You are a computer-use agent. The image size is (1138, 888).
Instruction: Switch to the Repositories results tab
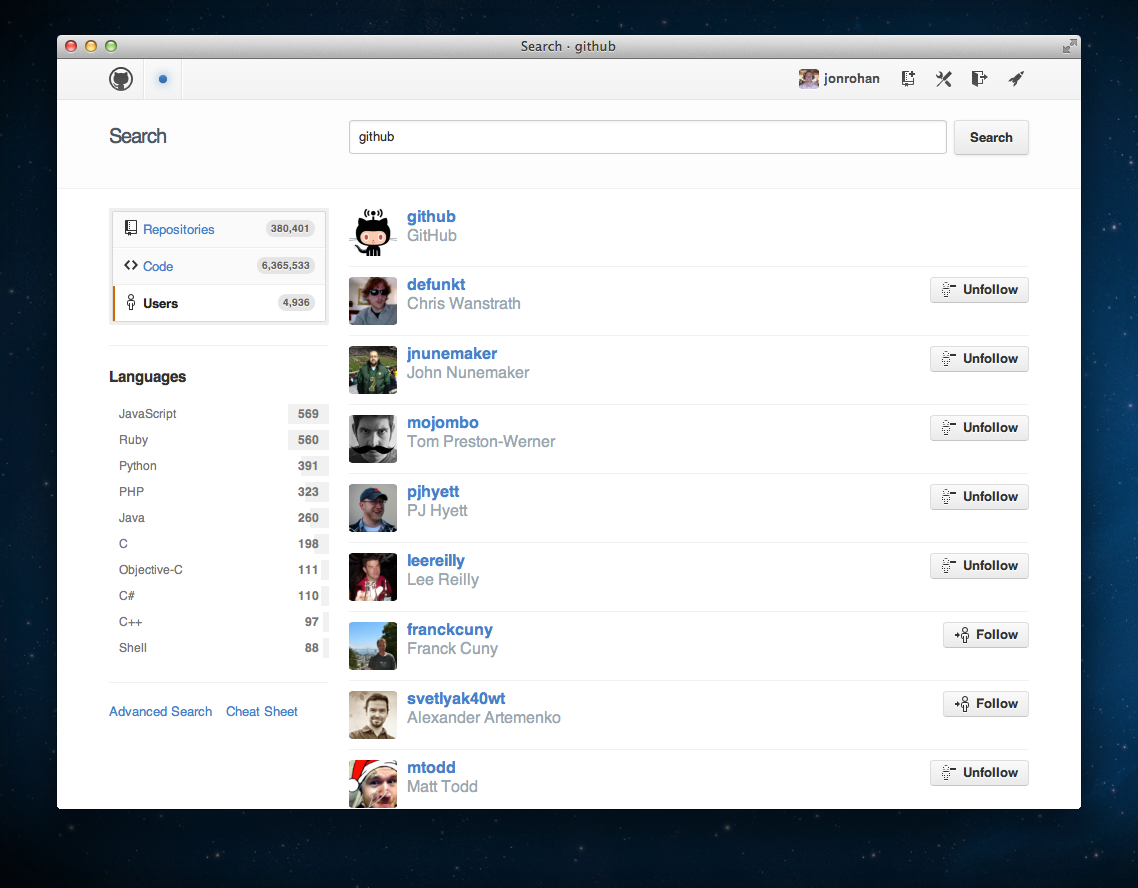point(178,229)
